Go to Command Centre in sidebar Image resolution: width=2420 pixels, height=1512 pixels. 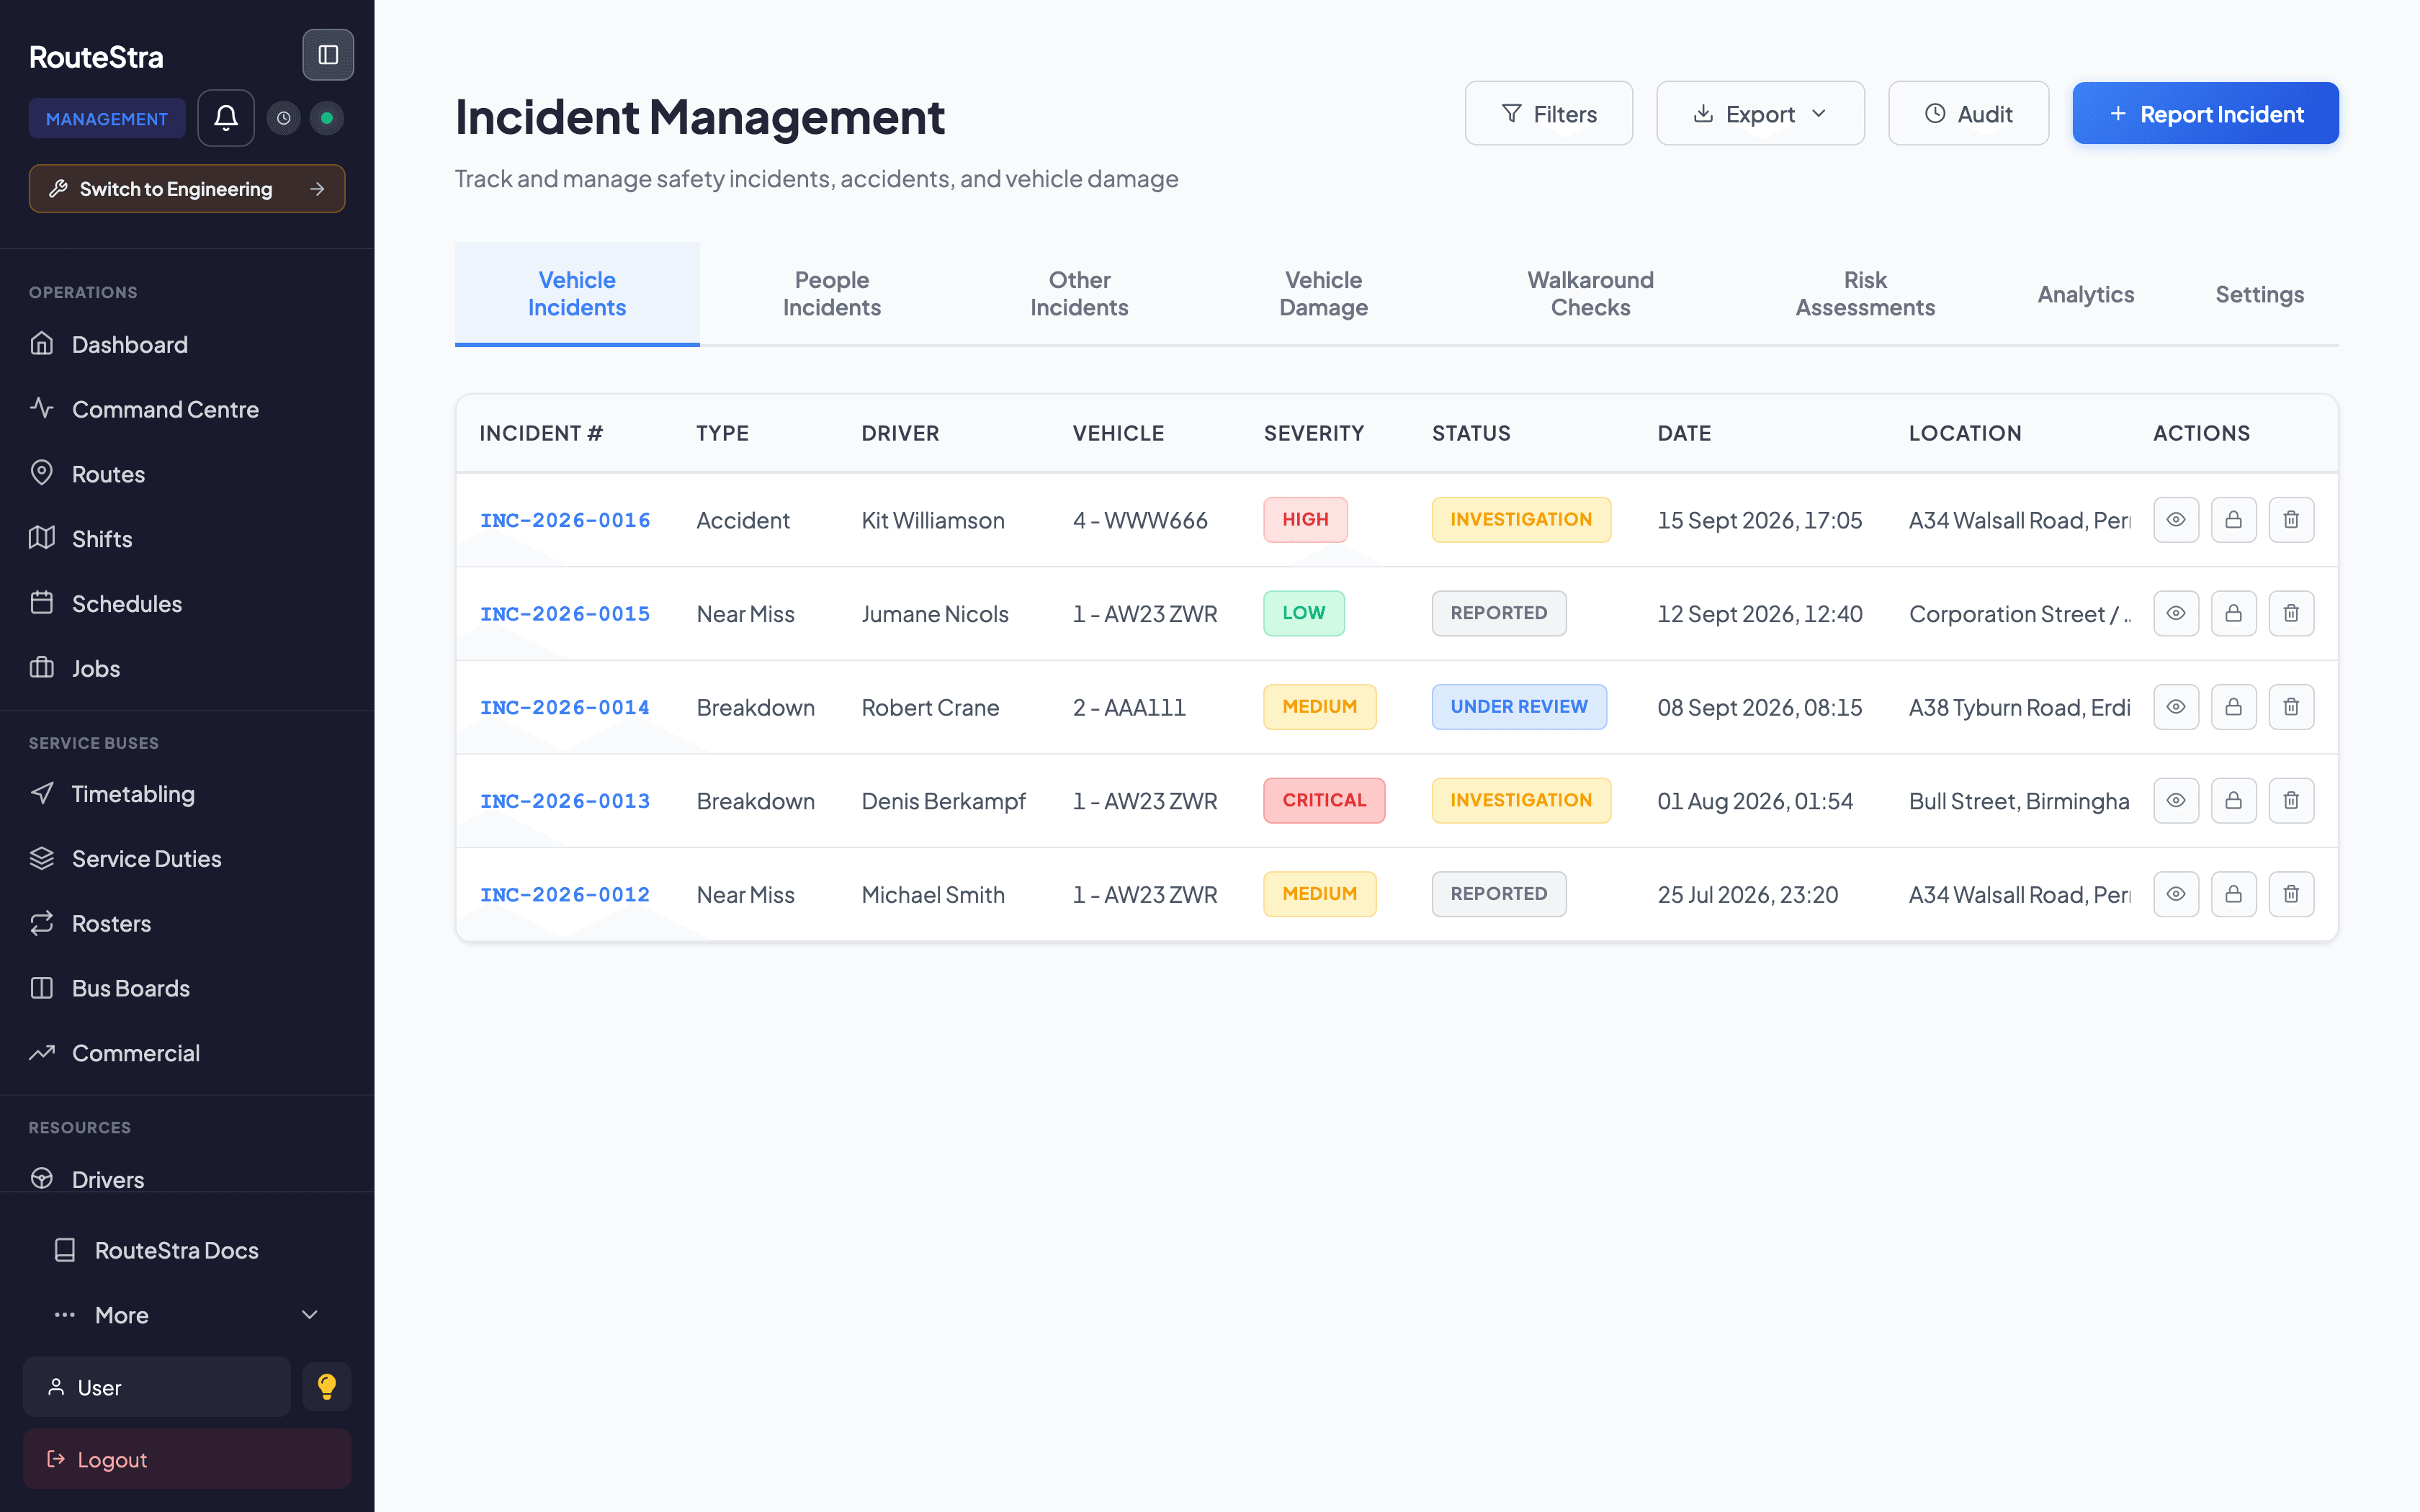(x=187, y=409)
